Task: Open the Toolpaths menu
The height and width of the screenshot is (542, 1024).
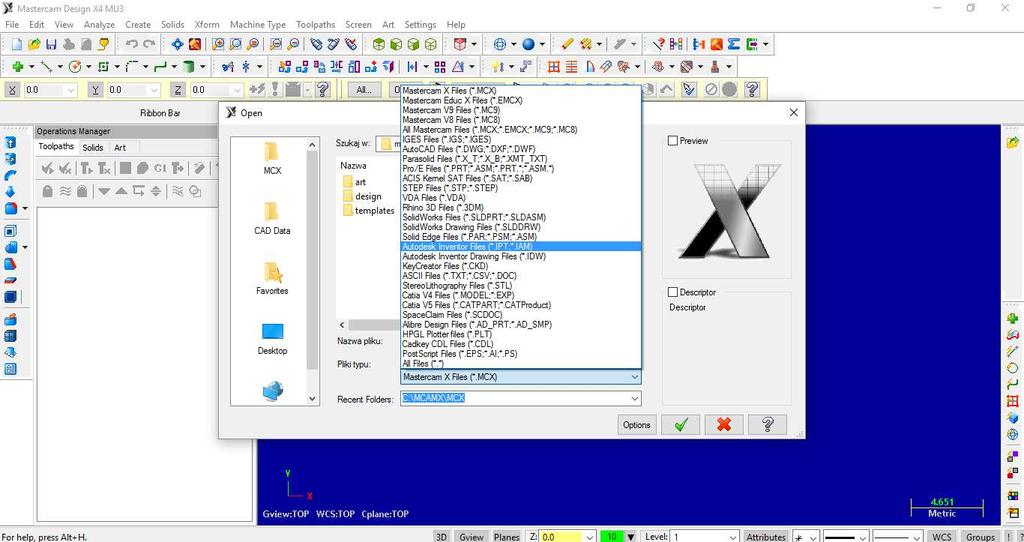Action: tap(315, 25)
